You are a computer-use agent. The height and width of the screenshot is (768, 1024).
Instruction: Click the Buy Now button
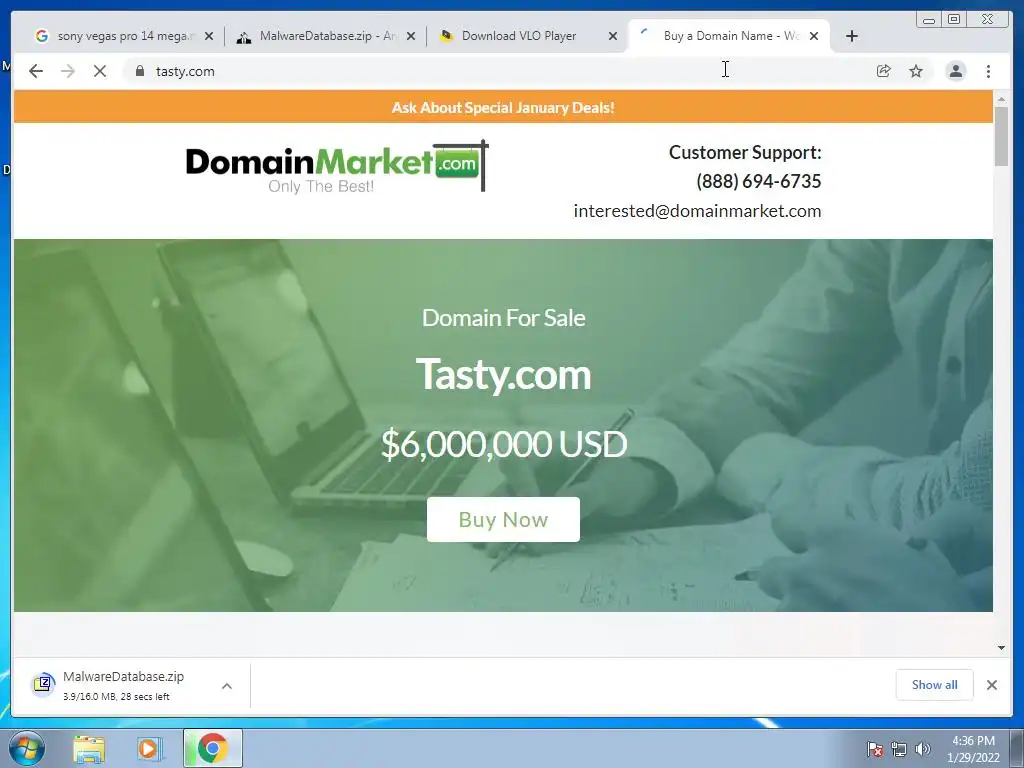tap(503, 519)
